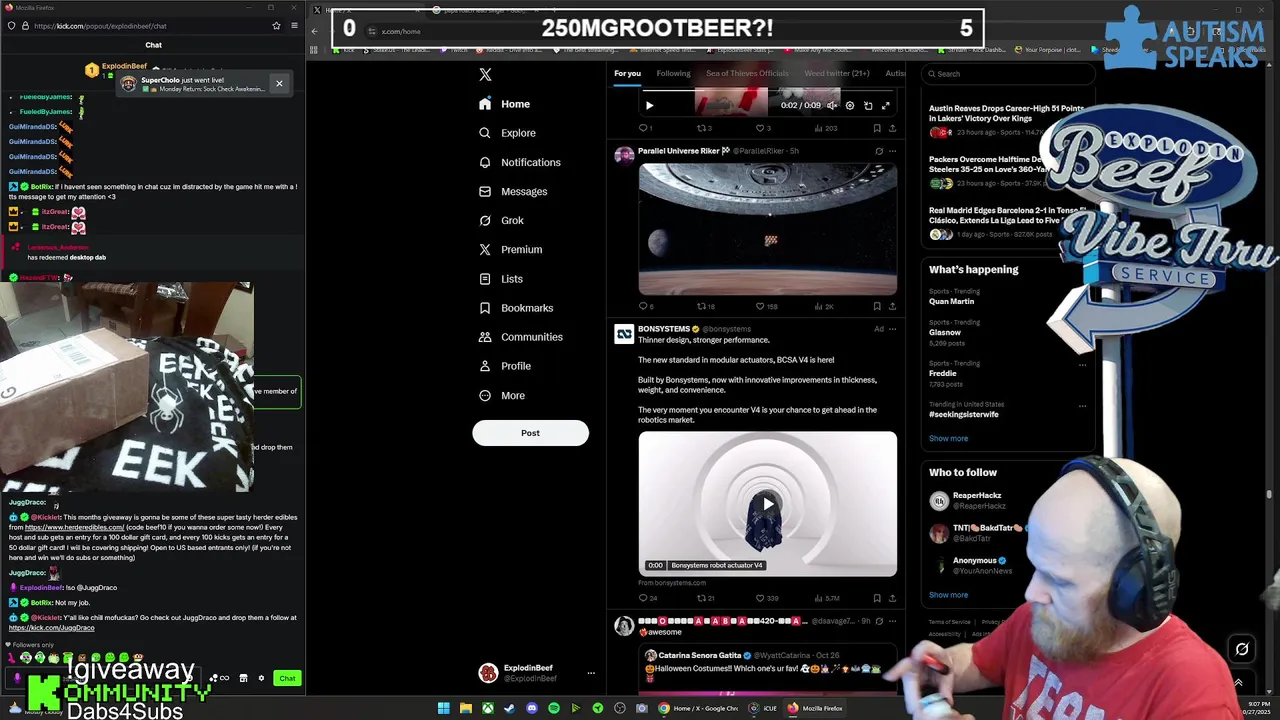Reply to the Bonsystems ad post
Viewport: 1280px width, 720px height.
(643, 598)
